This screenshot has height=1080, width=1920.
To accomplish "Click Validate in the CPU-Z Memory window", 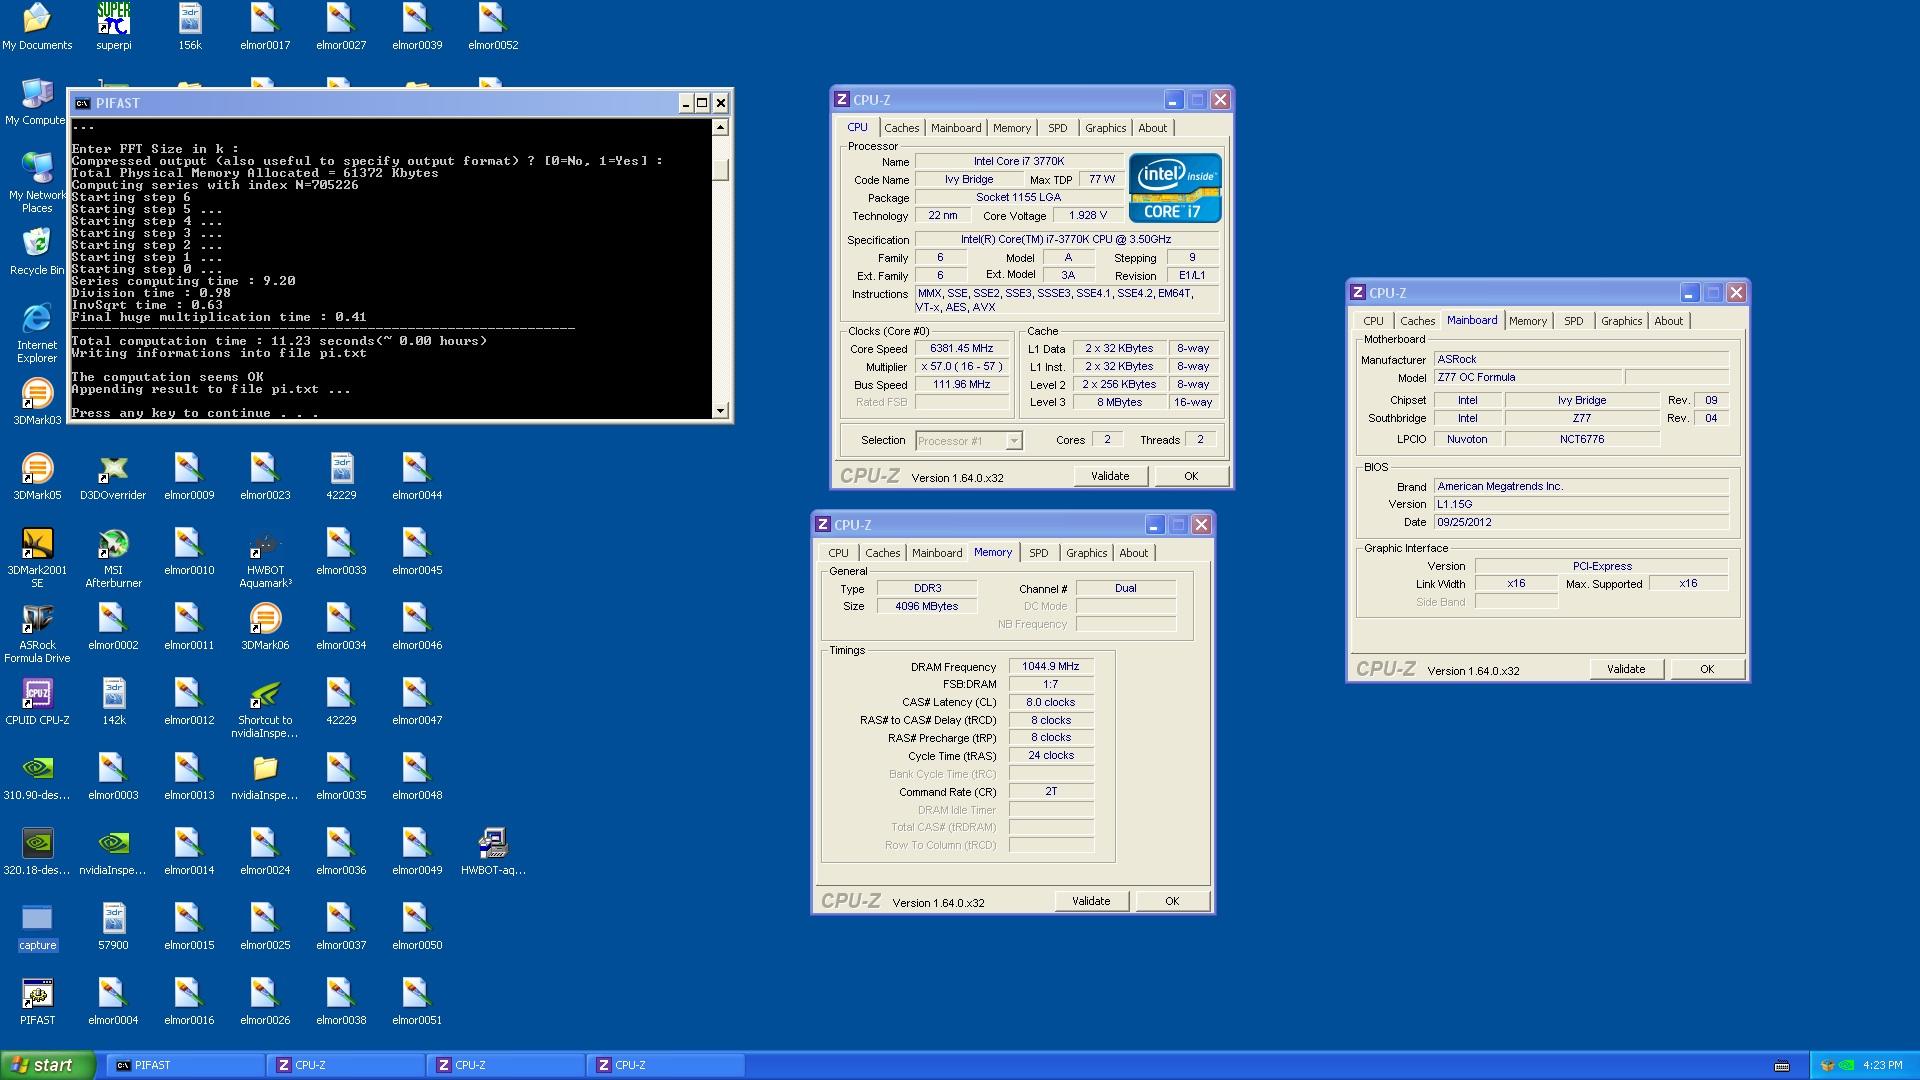I will coord(1091,901).
